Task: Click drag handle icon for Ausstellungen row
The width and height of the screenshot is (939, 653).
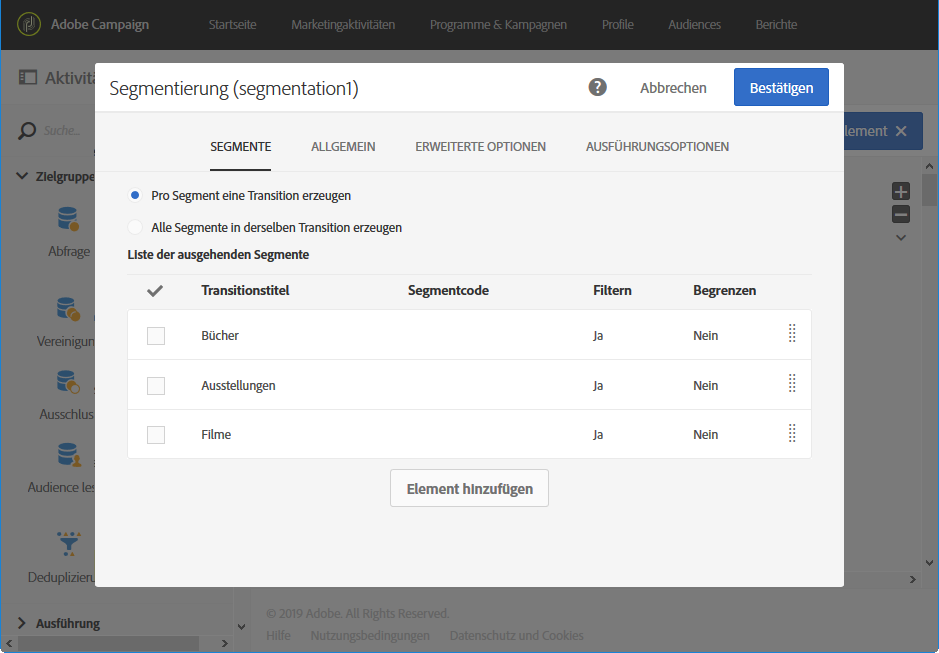Action: [x=792, y=384]
